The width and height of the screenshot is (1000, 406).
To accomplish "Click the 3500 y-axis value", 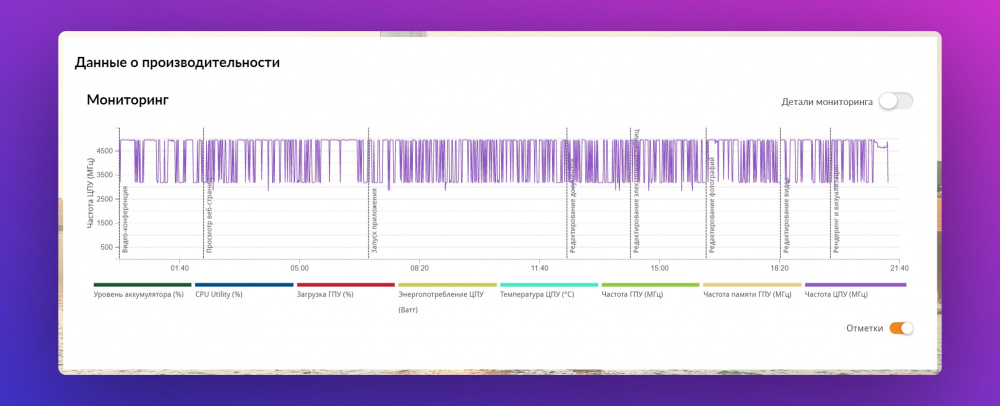I will [107, 175].
